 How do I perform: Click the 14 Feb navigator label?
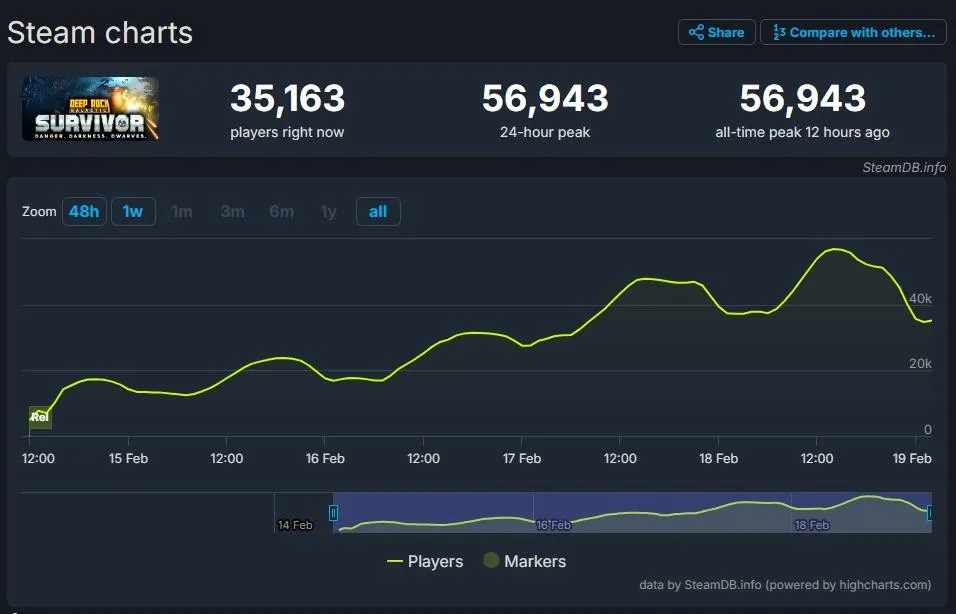[295, 525]
